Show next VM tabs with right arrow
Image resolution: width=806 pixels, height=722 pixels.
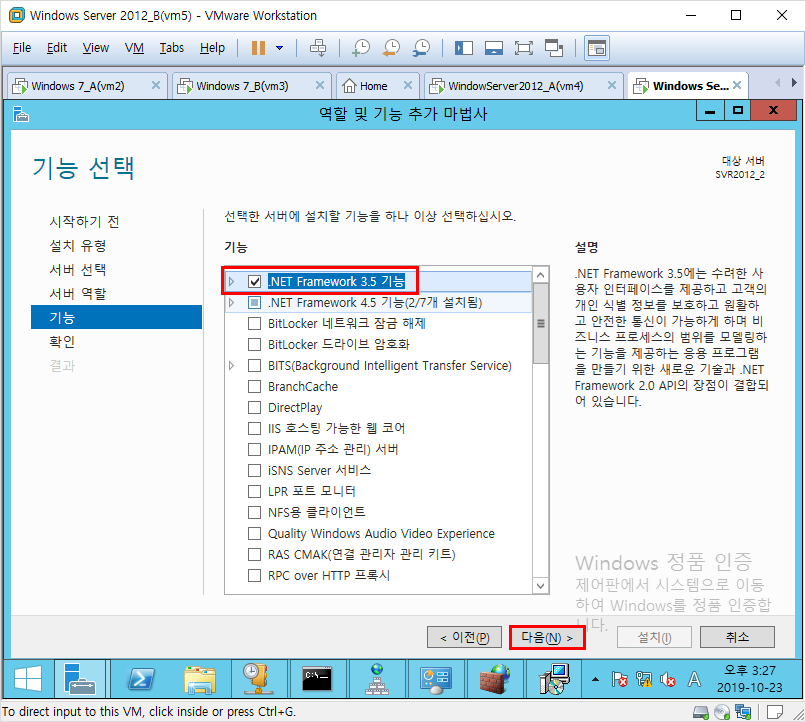click(x=794, y=83)
